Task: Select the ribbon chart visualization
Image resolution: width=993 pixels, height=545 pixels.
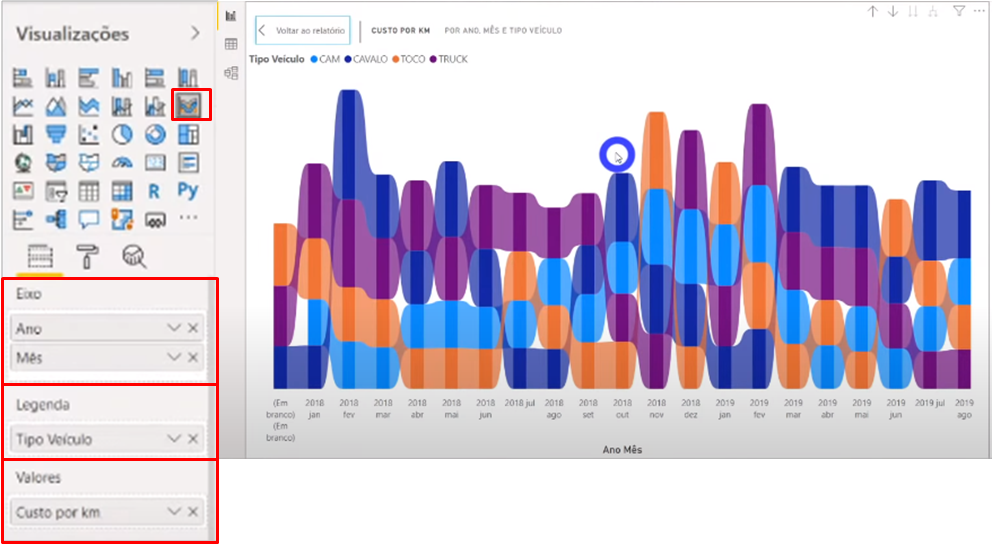Action: click(x=187, y=105)
